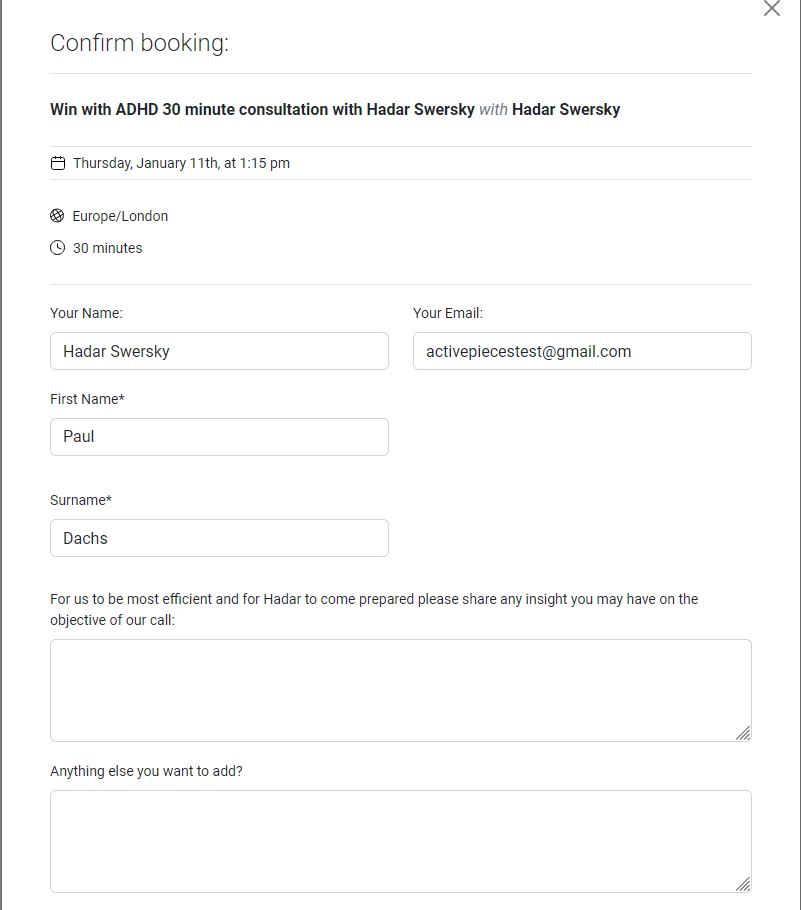The image size is (801, 910).
Task: Select the First Name field containing Paul
Action: 219,437
